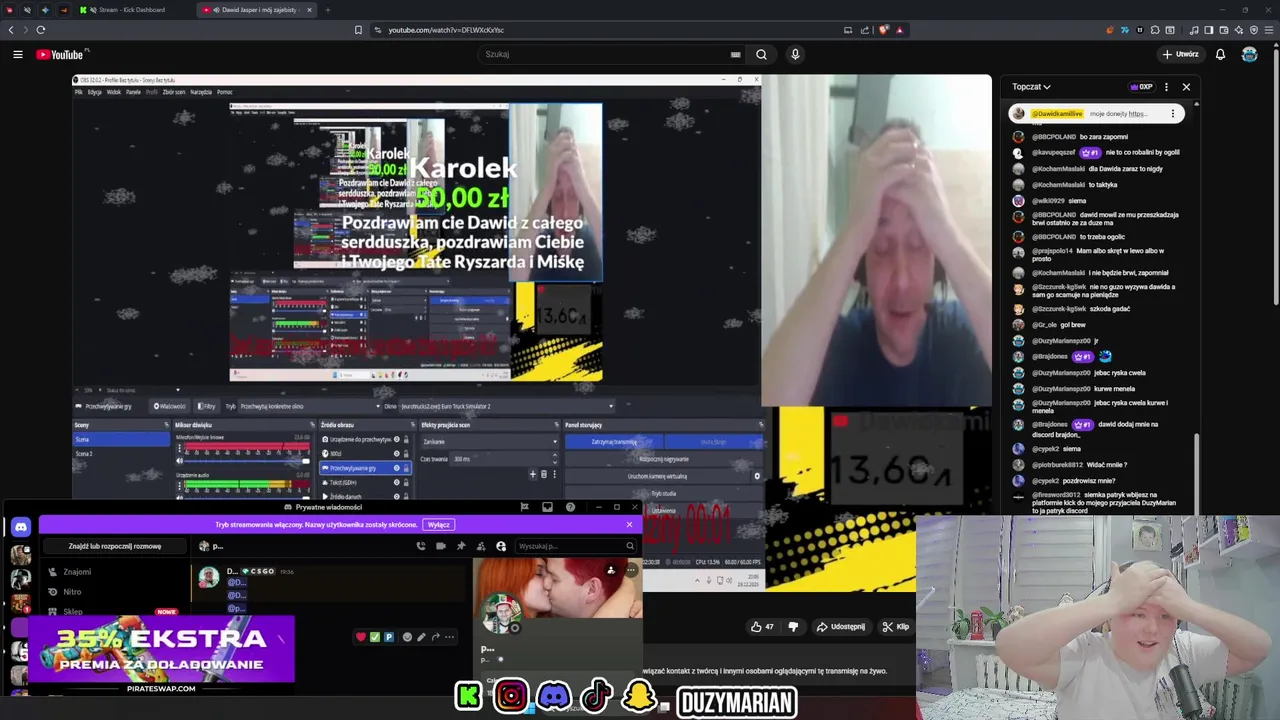Show pinned messages in Discord chat
The height and width of the screenshot is (720, 1280).
pos(461,546)
